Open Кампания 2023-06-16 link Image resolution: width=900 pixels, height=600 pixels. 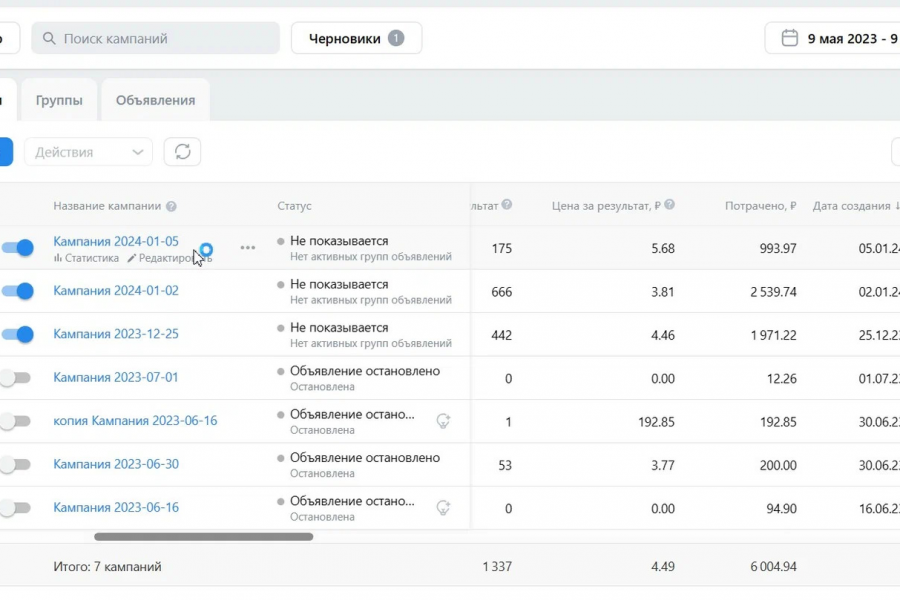116,508
